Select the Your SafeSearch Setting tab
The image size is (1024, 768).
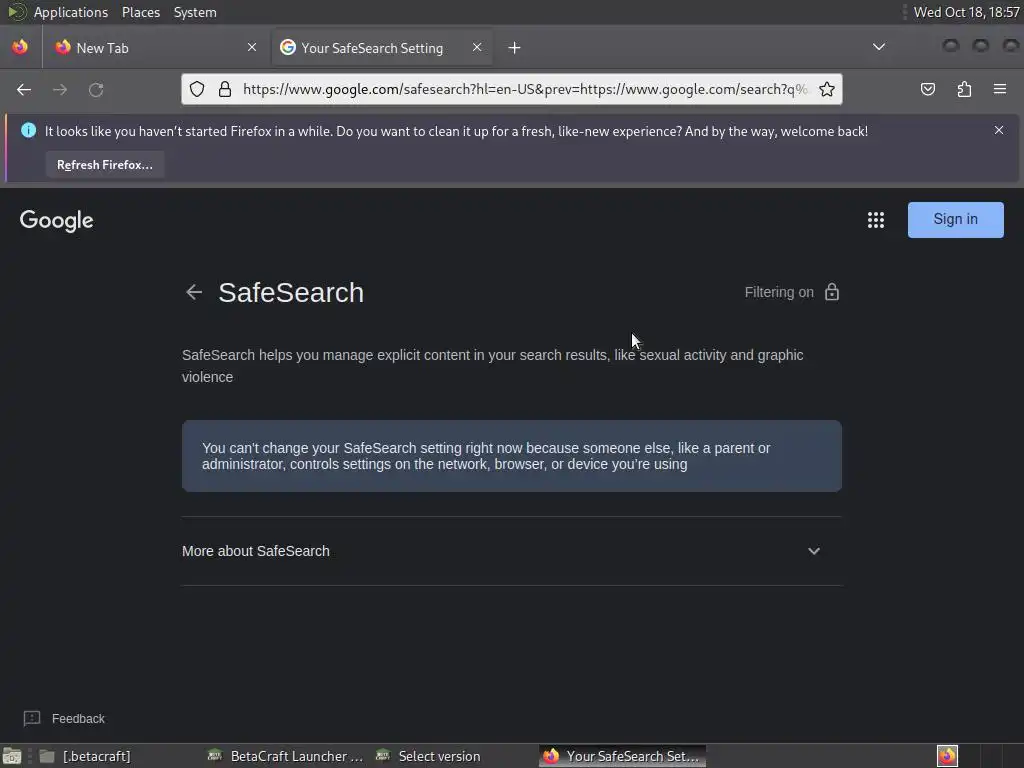382,48
